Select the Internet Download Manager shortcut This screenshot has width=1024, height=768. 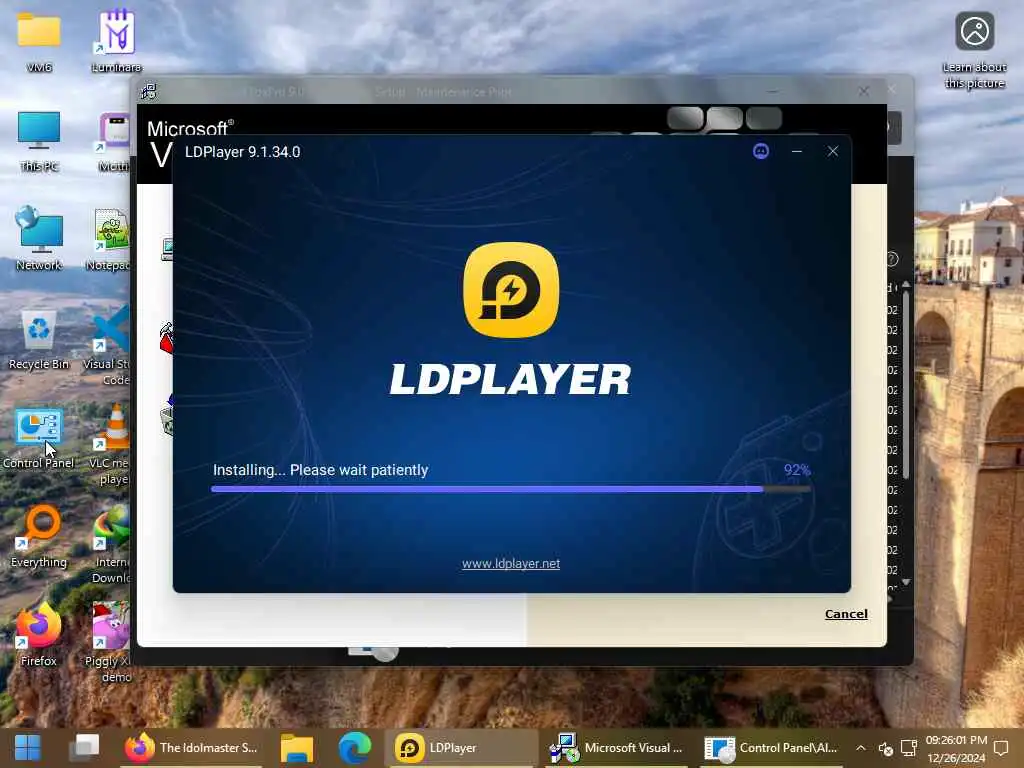111,545
